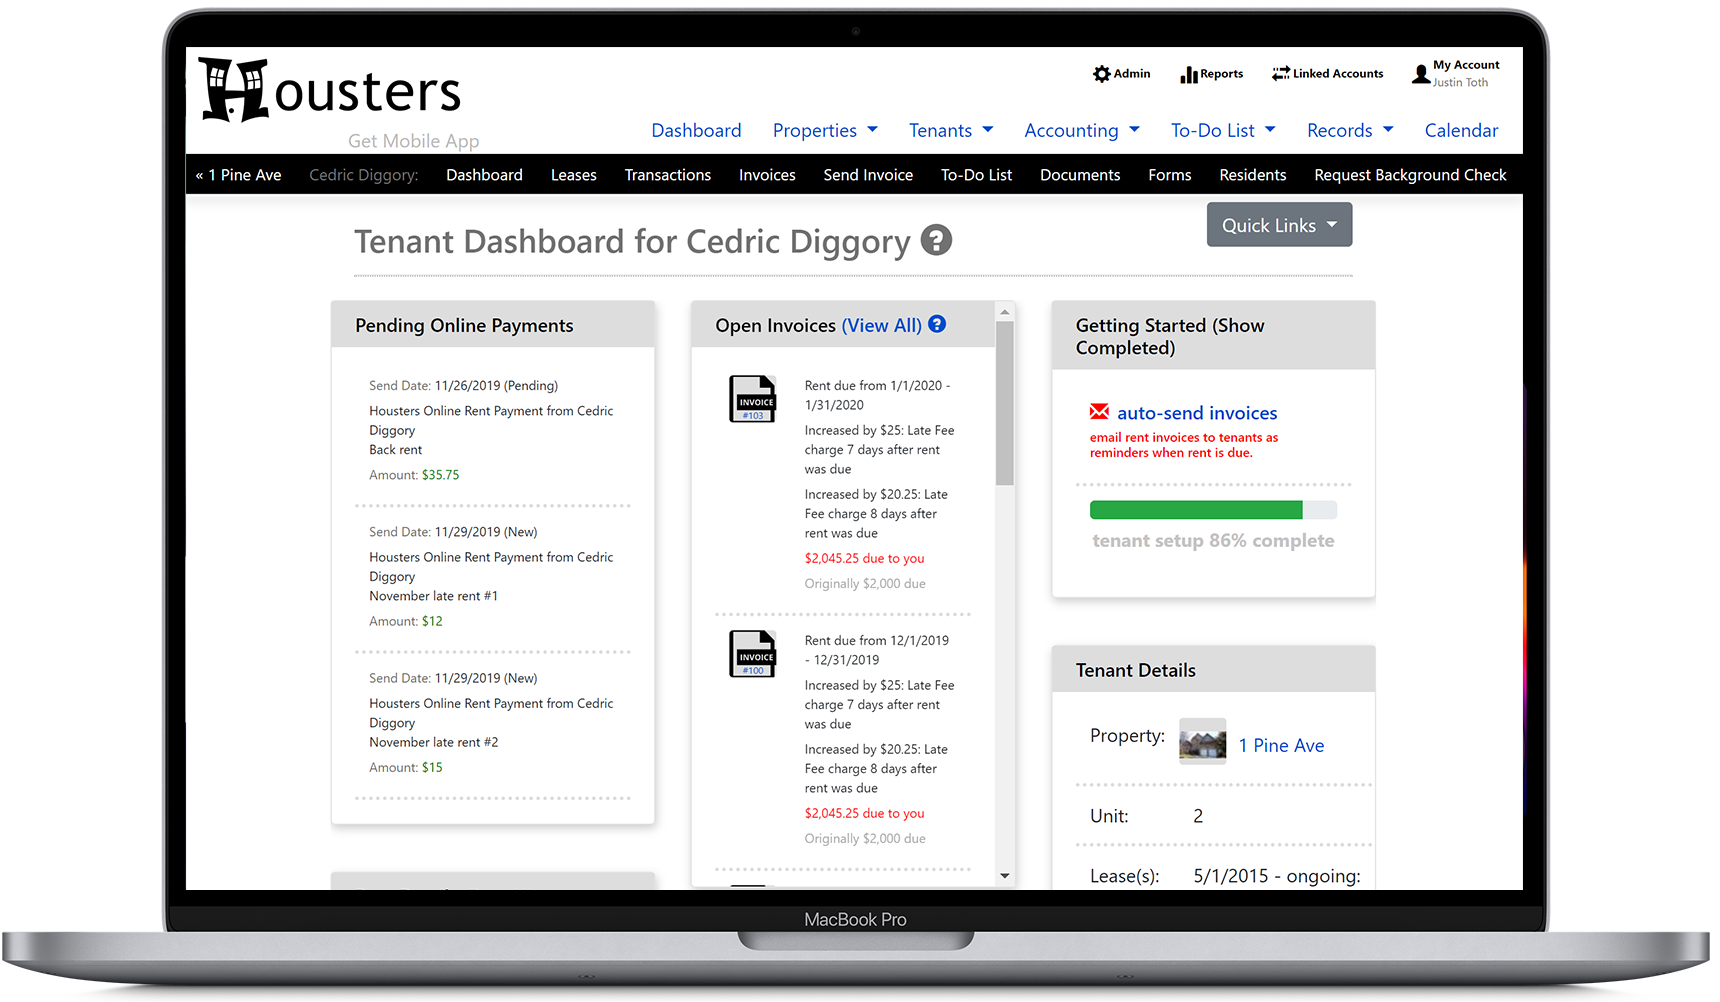Click the Reports bar-chart icon
Screen dimensions: 1720x1002
coord(1190,73)
